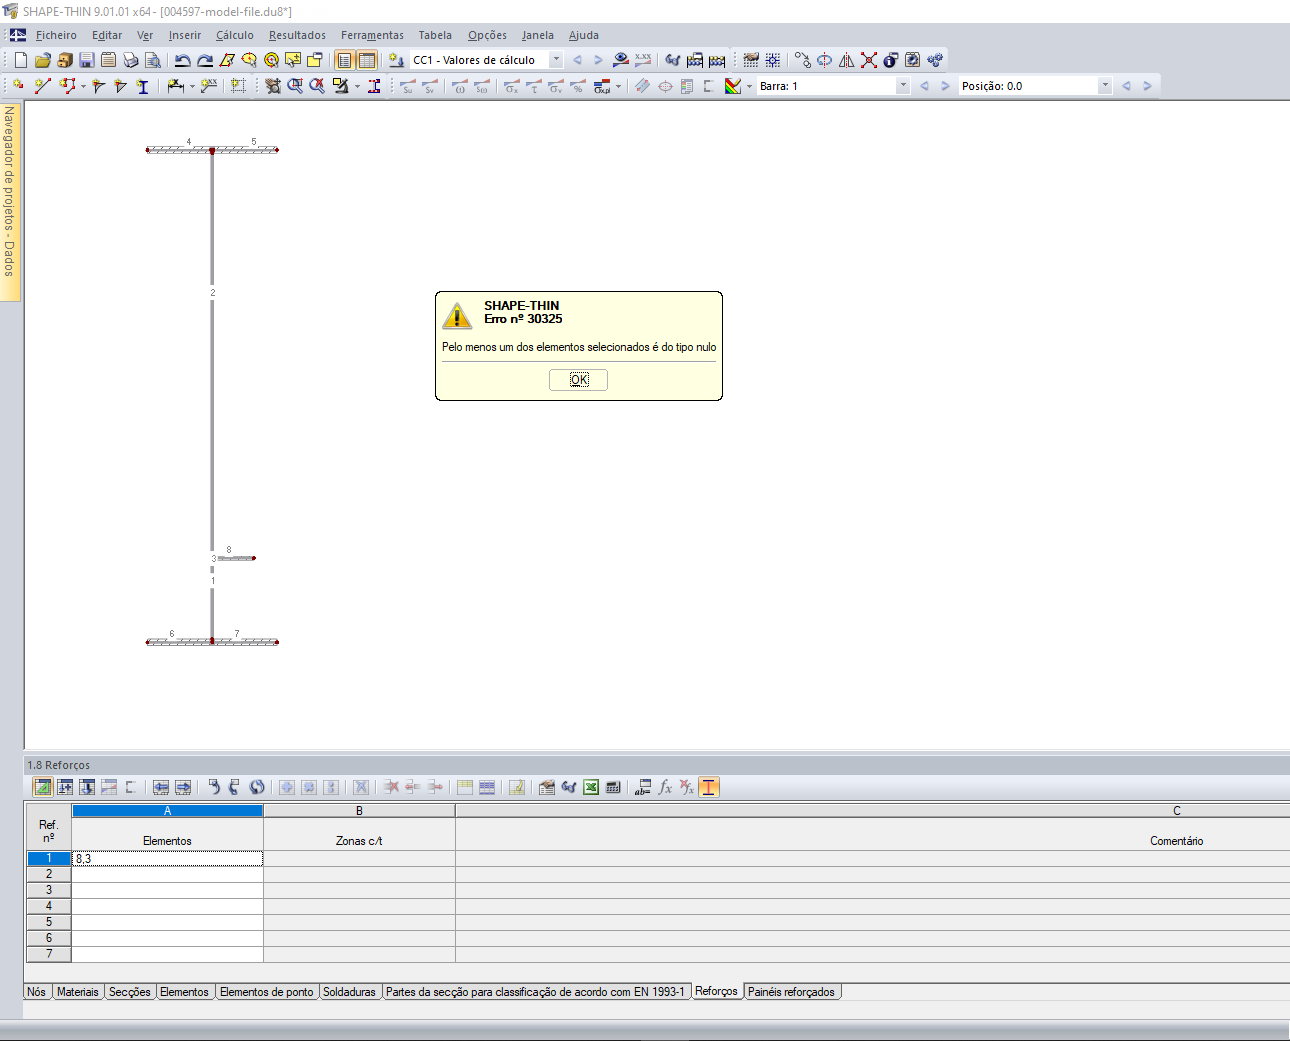Click the fx formula icon in the table toolbar

[665, 787]
